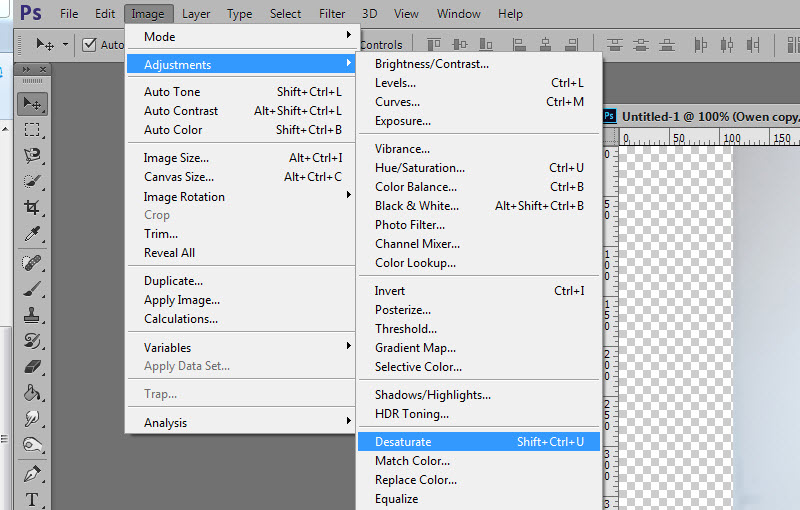
Task: Close the toolbox panel
Action: point(43,69)
